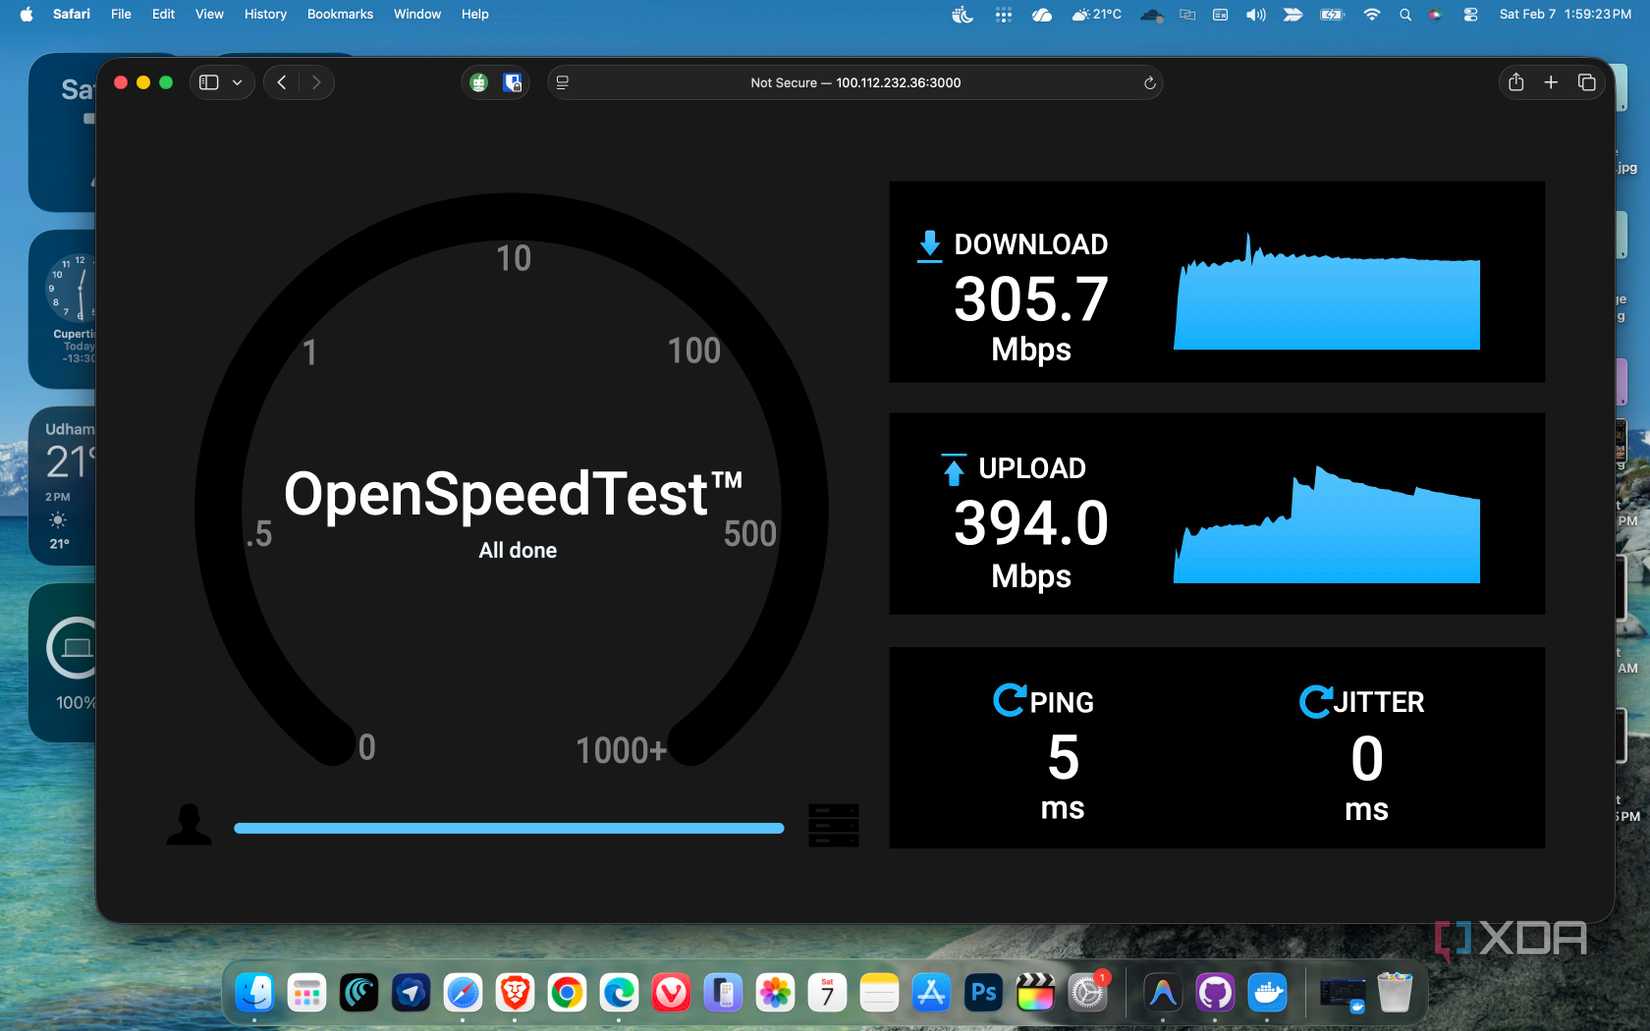Image resolution: width=1650 pixels, height=1031 pixels.
Task: Click the blue test progress bar
Action: (x=509, y=828)
